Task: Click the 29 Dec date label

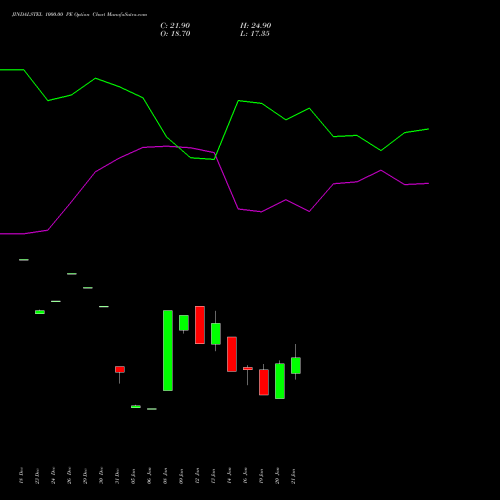Action: click(85, 476)
